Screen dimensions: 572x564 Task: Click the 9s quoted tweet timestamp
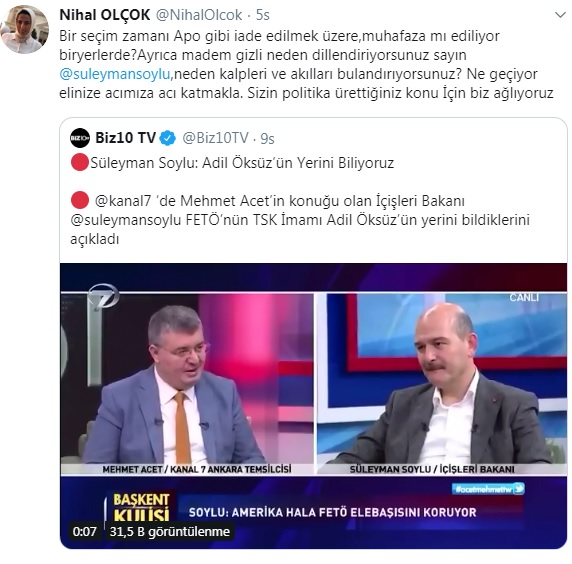click(267, 139)
